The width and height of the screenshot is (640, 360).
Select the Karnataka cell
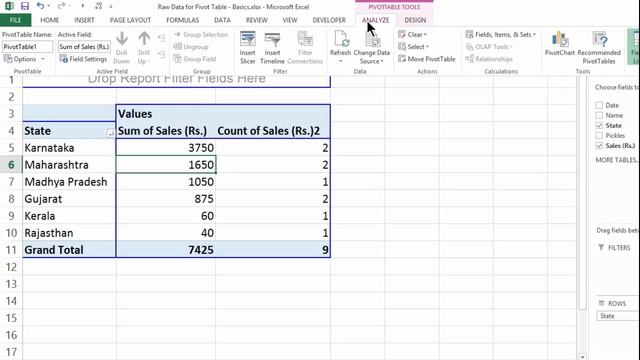69,148
